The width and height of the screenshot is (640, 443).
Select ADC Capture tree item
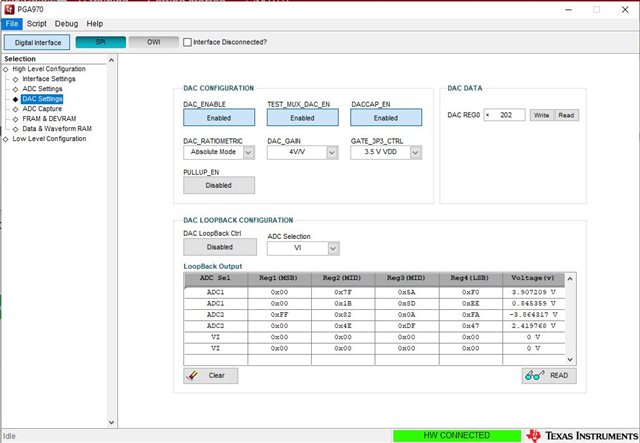pos(42,109)
